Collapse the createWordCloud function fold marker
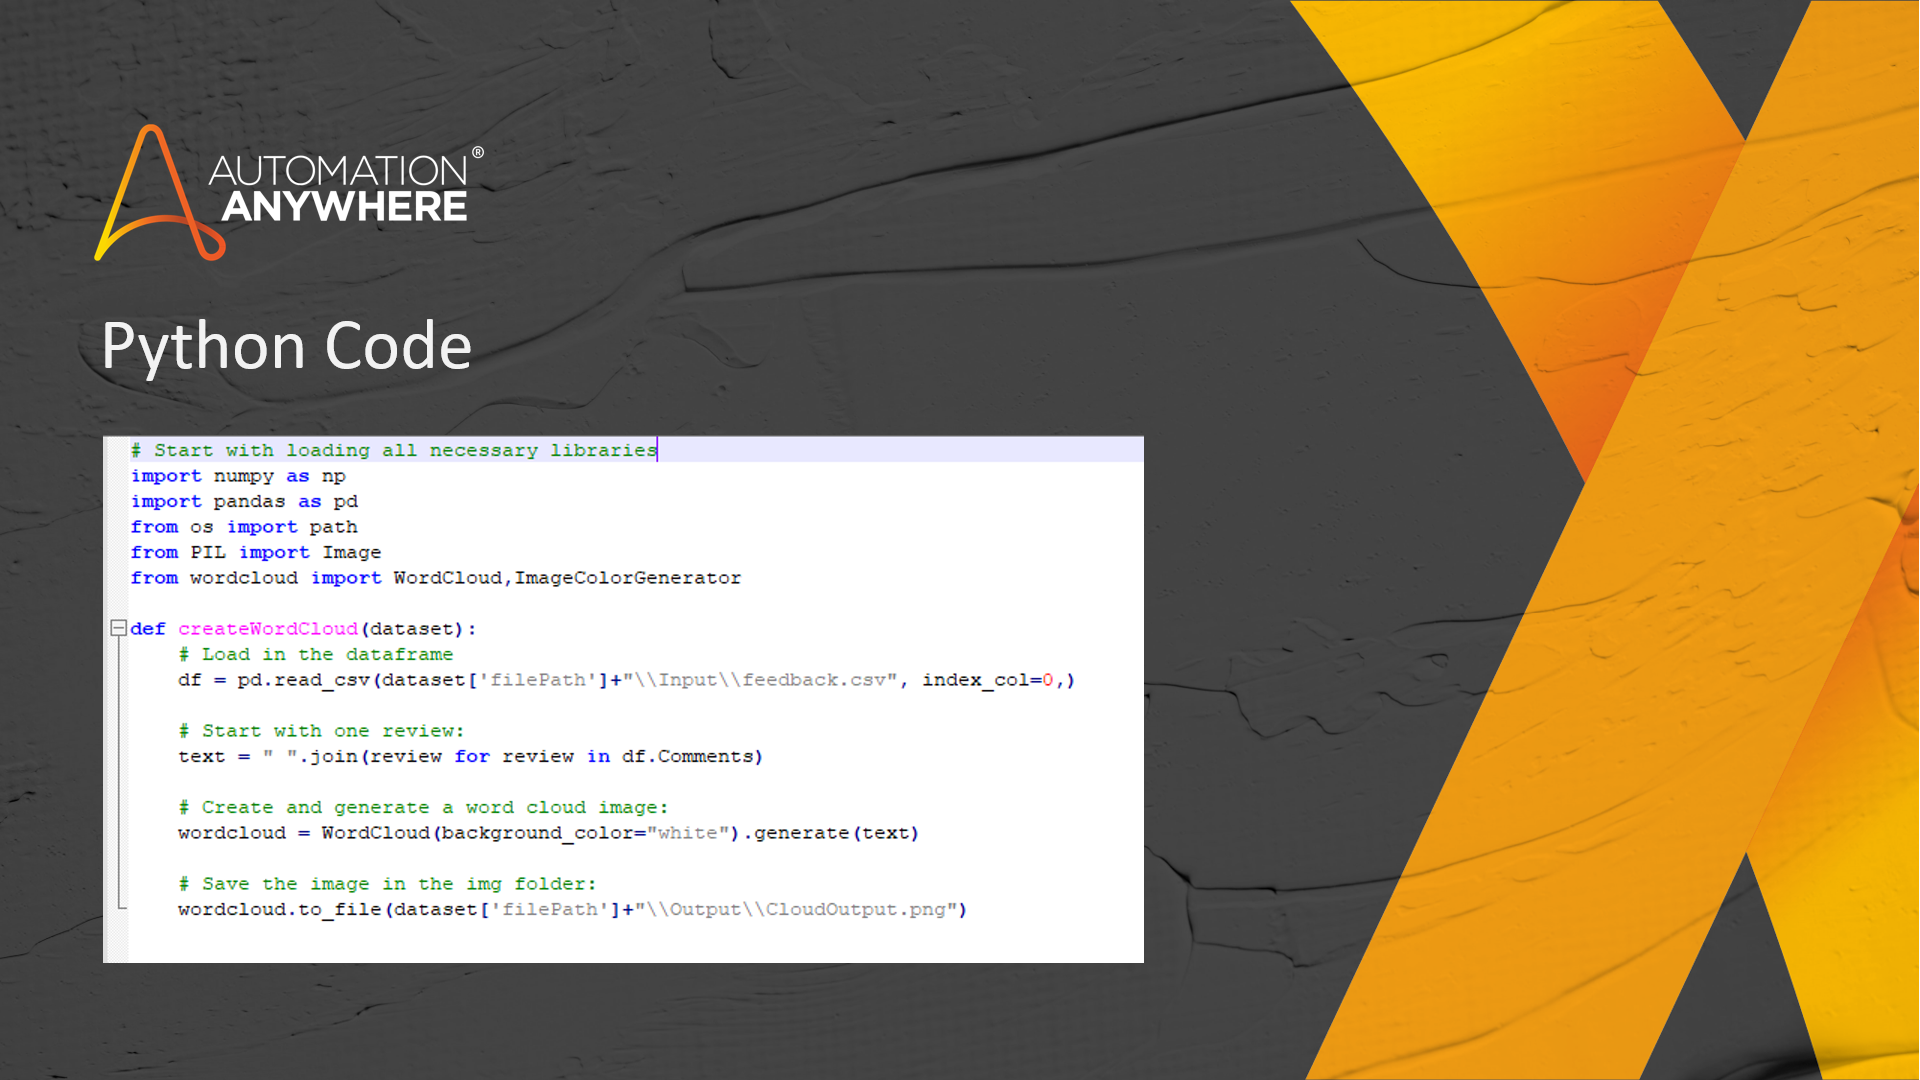Screen dimensions: 1920x1080 tap(118, 628)
